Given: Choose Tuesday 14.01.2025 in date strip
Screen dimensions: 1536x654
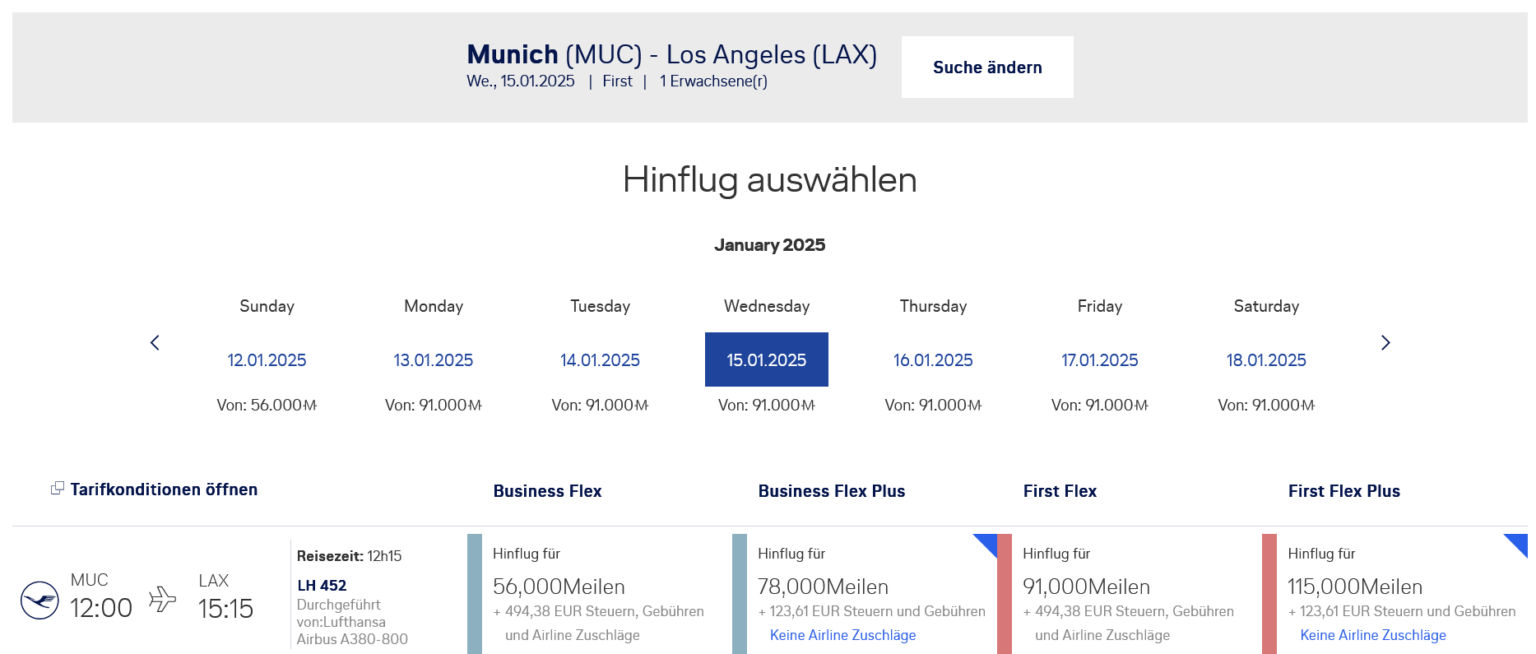Looking at the screenshot, I should point(600,360).
